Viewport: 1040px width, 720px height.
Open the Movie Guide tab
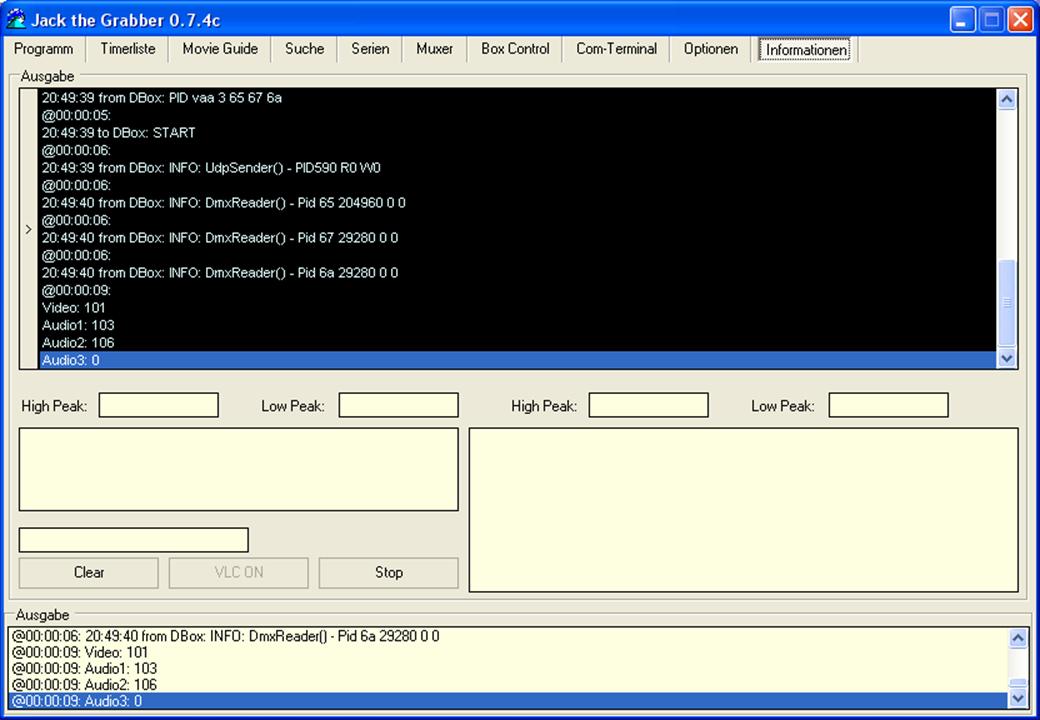coord(220,49)
